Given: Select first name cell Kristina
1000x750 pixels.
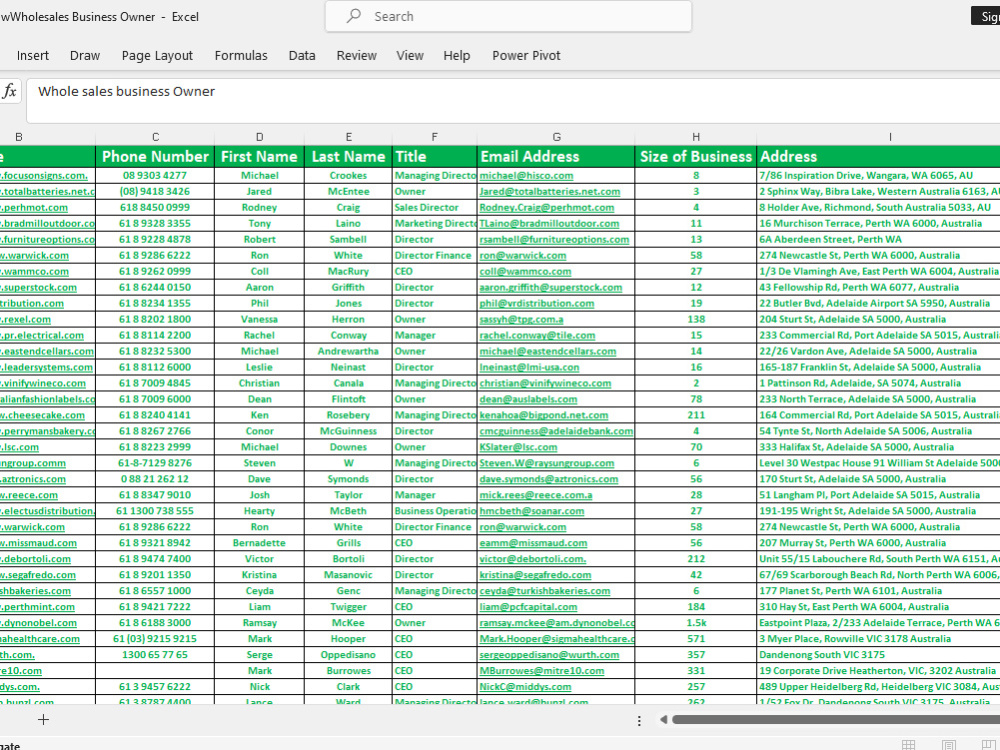Looking at the screenshot, I should [260, 575].
